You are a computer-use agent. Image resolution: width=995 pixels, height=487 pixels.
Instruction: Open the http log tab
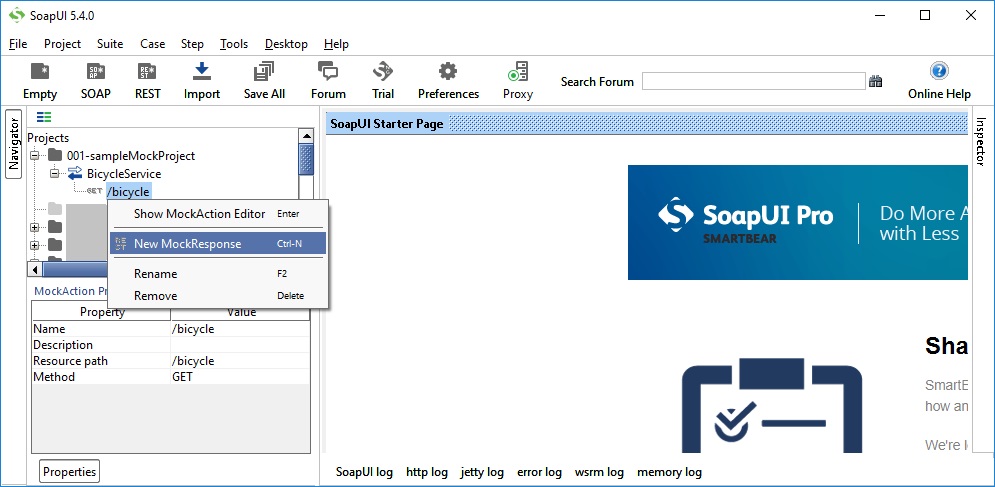(427, 472)
